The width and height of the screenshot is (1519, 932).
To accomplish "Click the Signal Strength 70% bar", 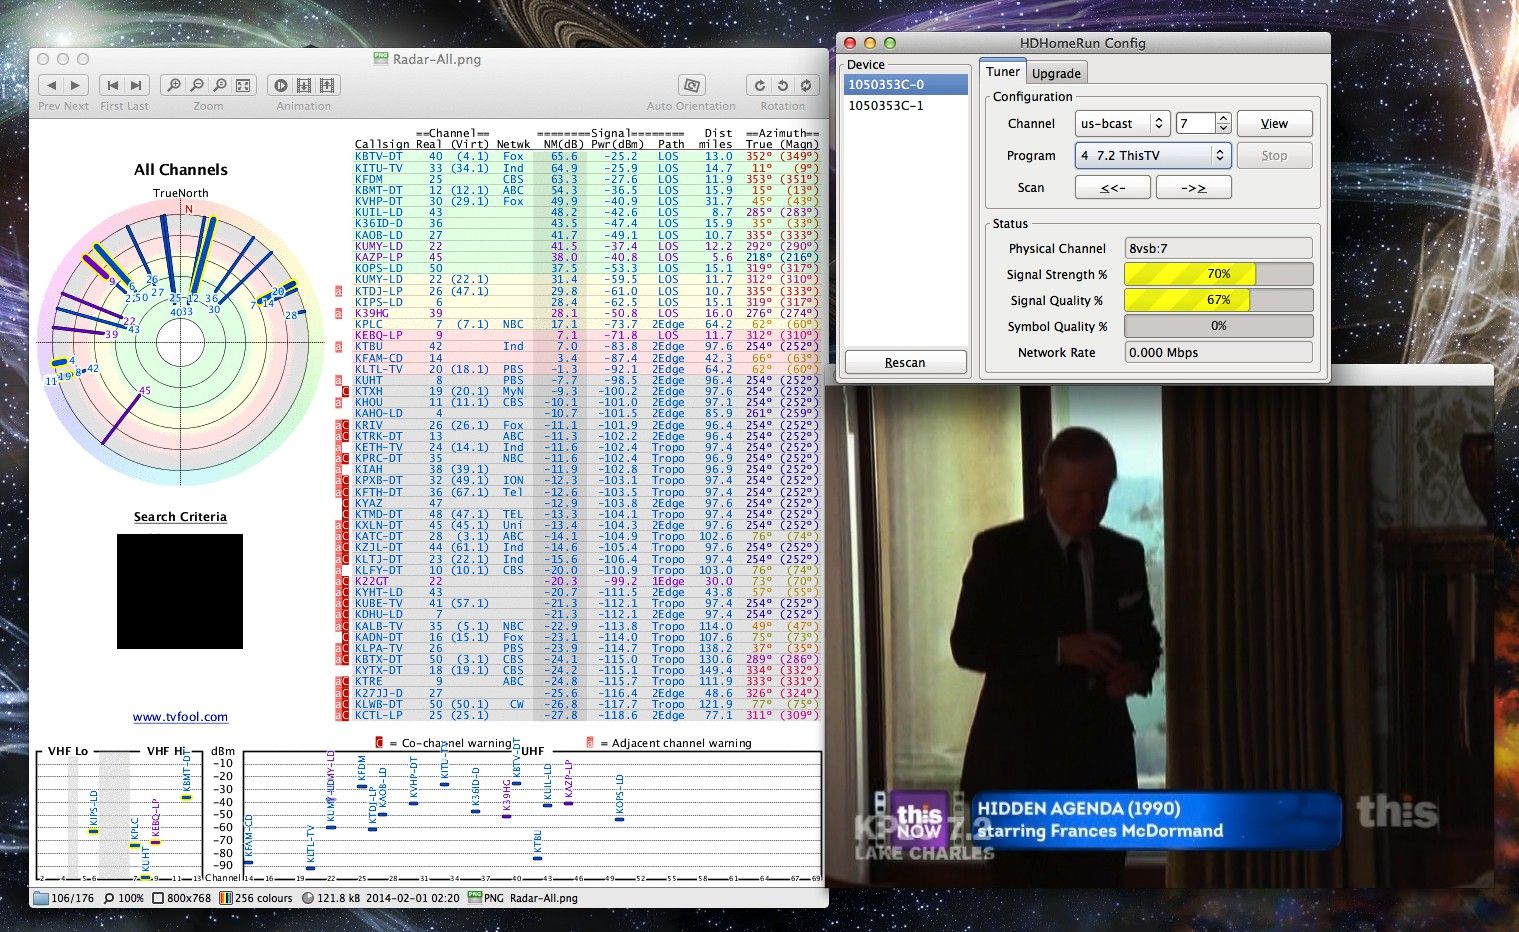I will point(1218,274).
